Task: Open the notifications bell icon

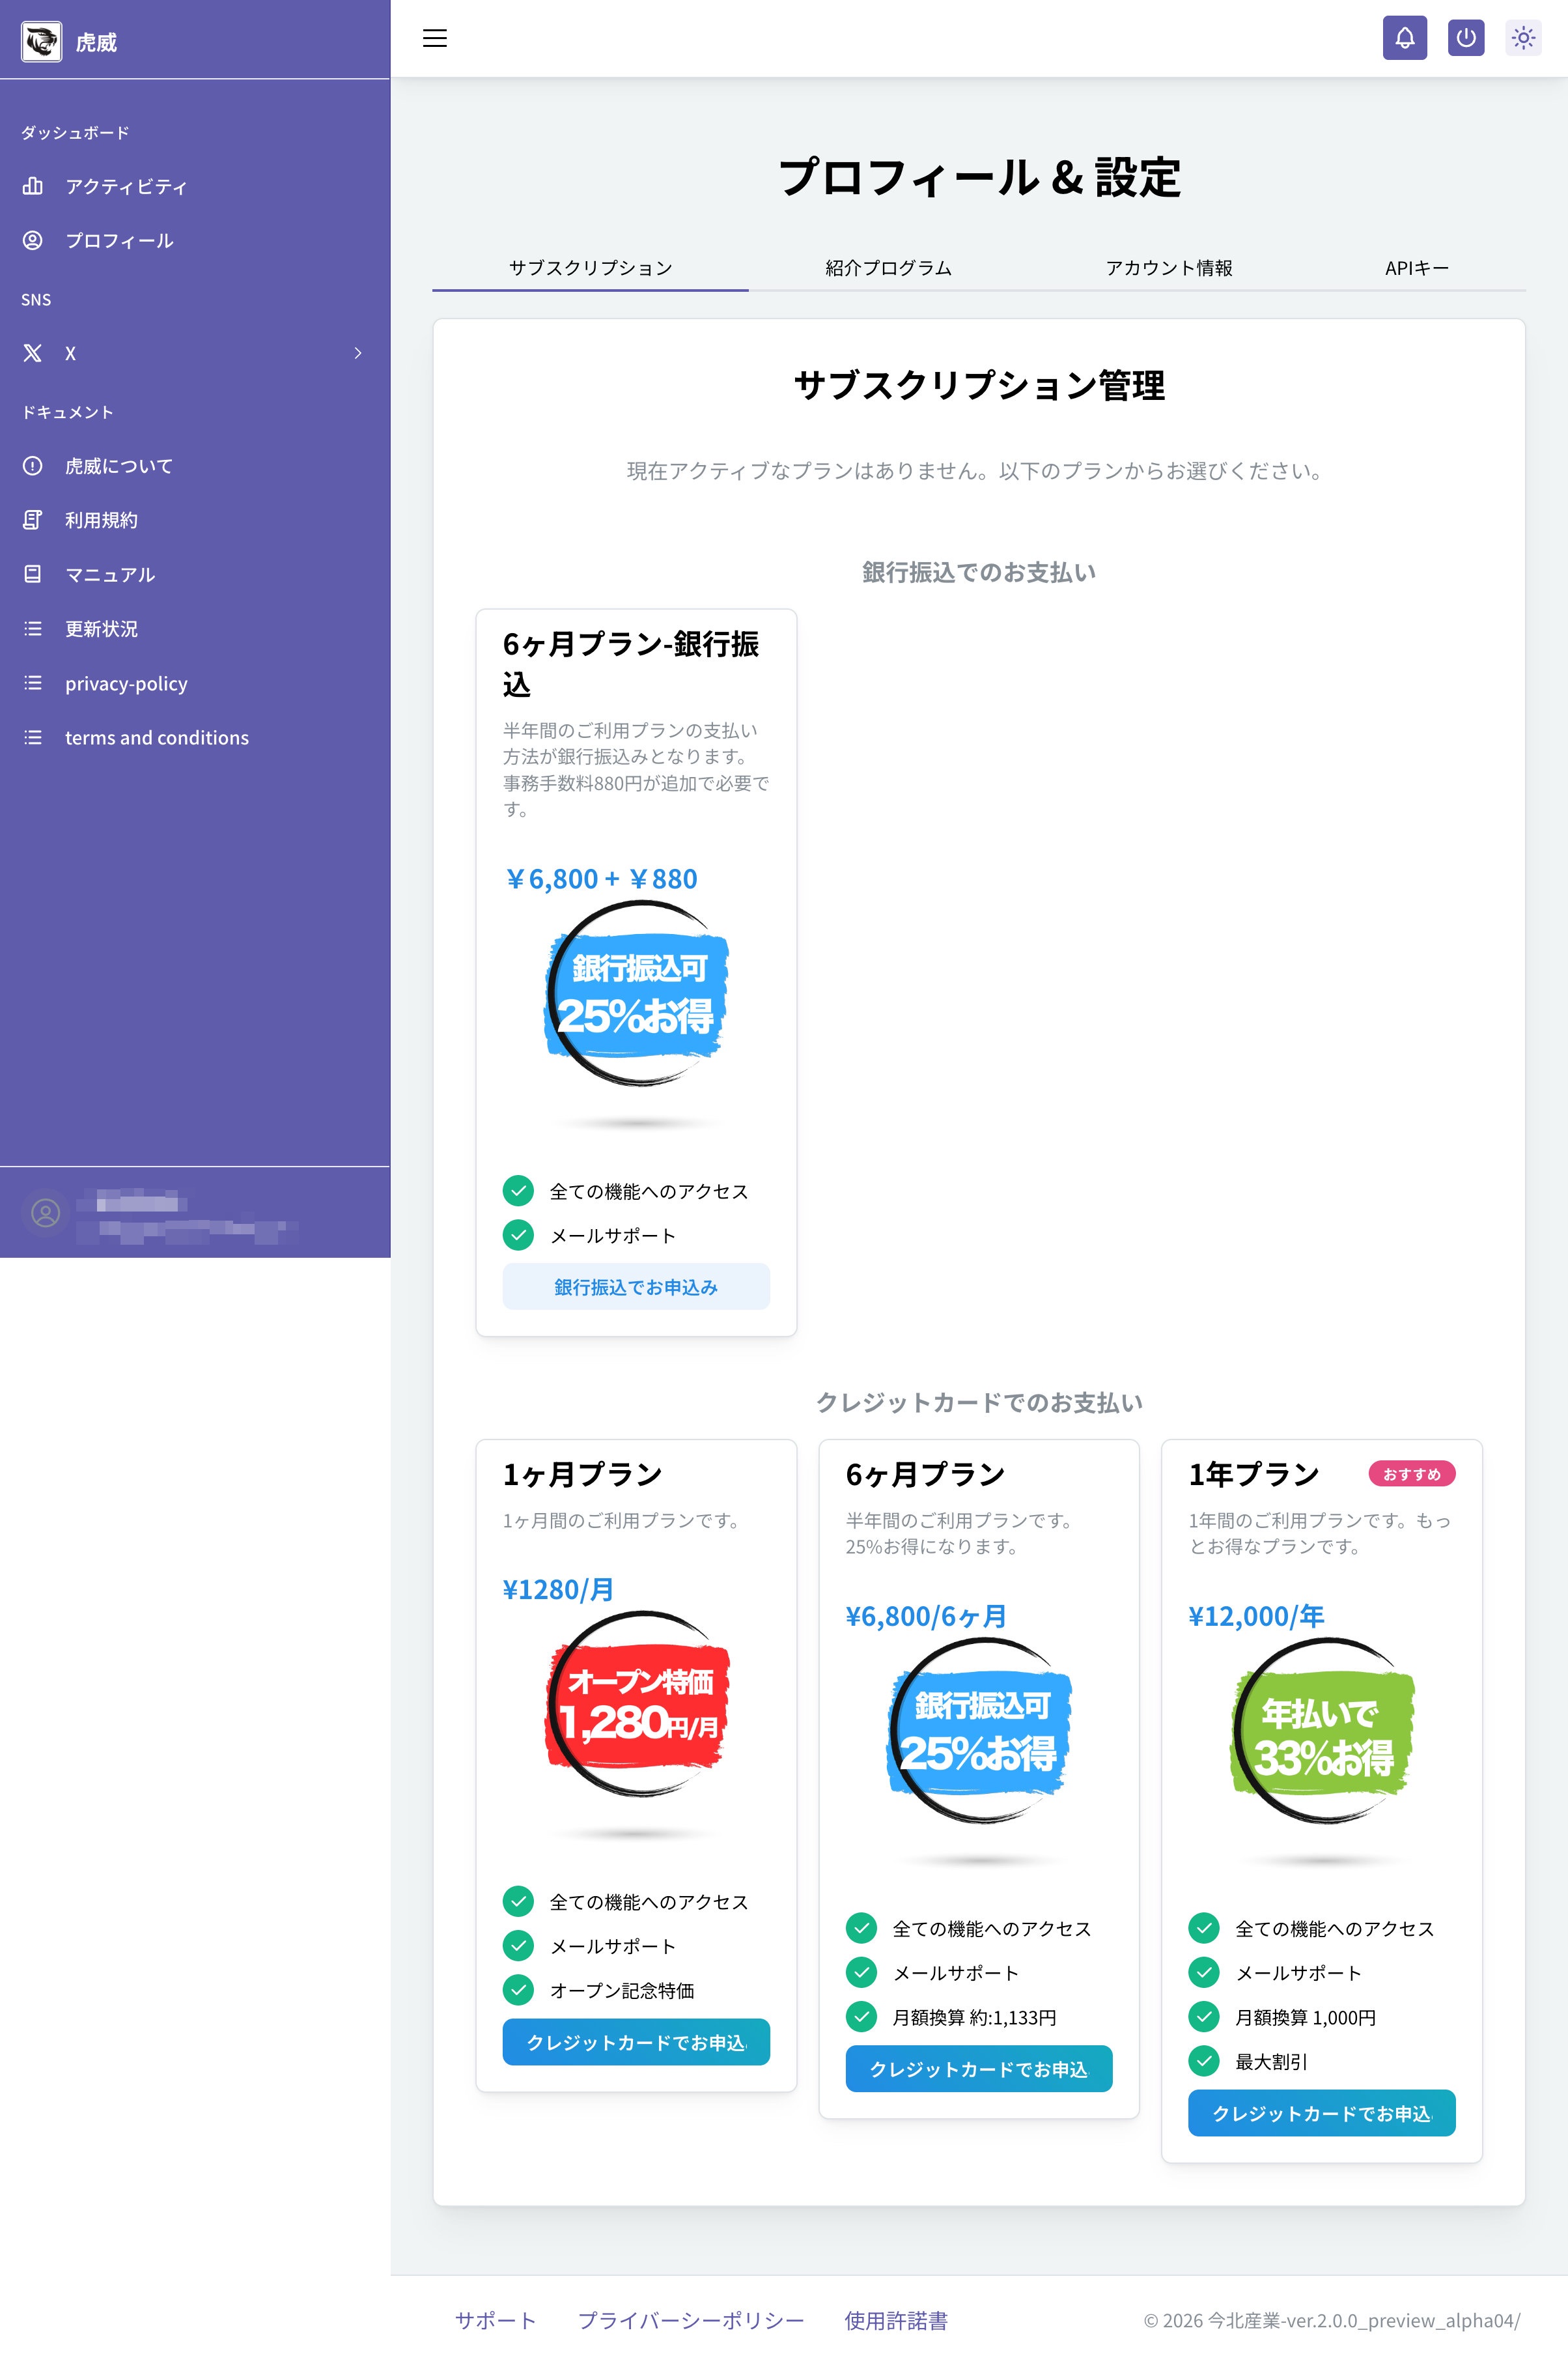Action: coord(1404,38)
